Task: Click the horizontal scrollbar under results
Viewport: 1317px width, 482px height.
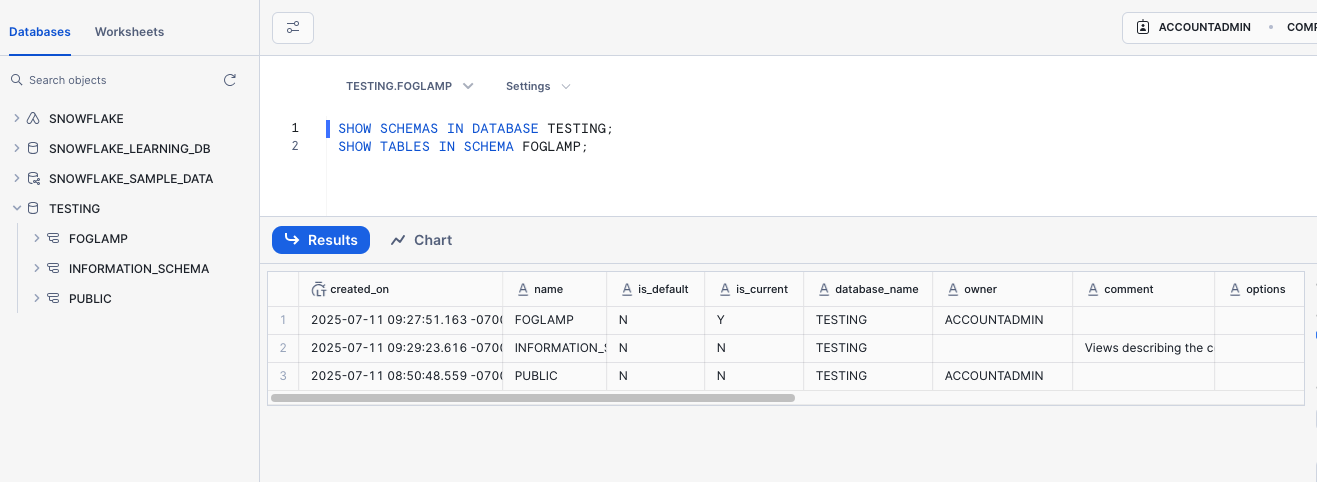Action: click(x=532, y=398)
